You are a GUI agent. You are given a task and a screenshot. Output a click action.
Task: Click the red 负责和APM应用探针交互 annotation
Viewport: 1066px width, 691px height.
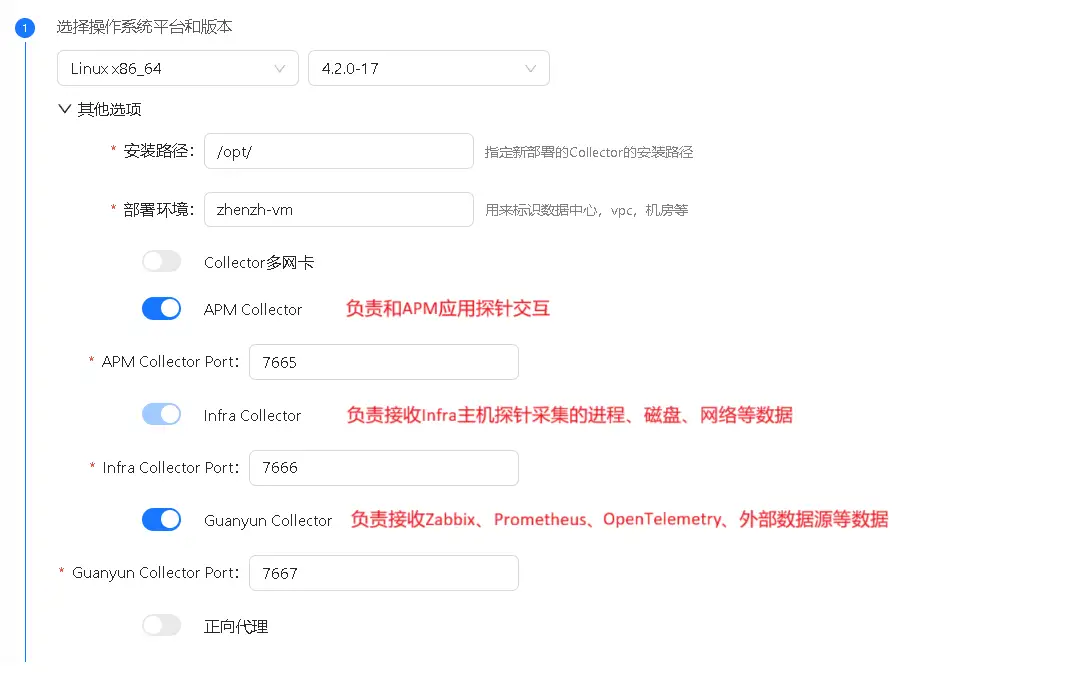tap(448, 309)
